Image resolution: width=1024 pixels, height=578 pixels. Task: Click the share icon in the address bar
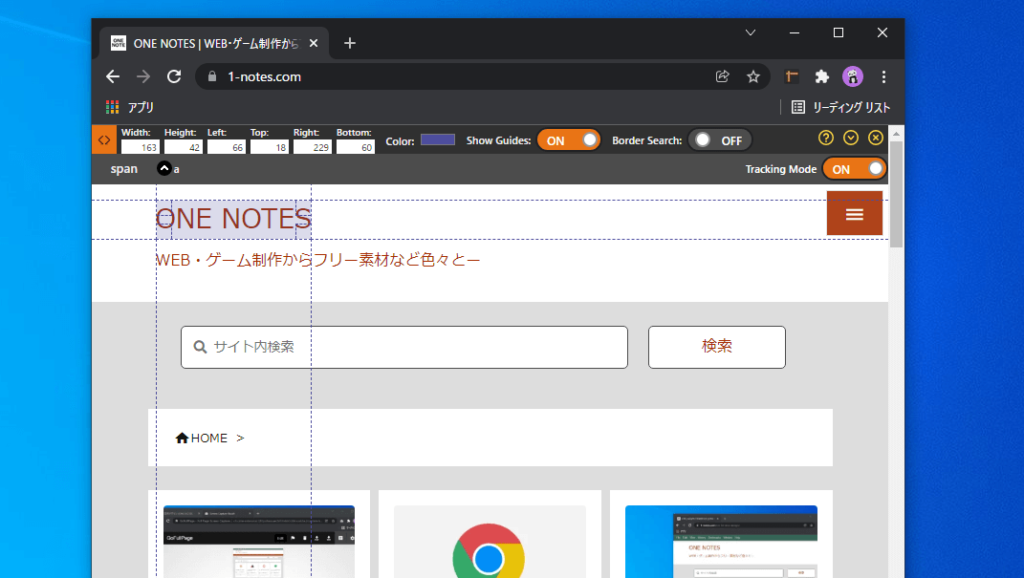722,76
